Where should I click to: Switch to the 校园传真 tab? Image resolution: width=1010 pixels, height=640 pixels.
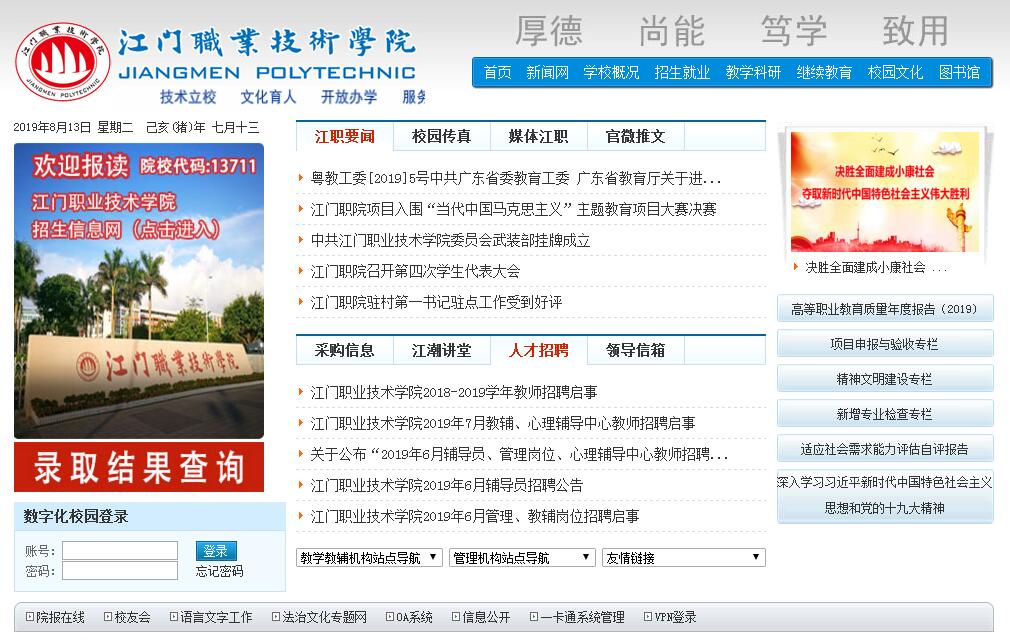[x=441, y=137]
